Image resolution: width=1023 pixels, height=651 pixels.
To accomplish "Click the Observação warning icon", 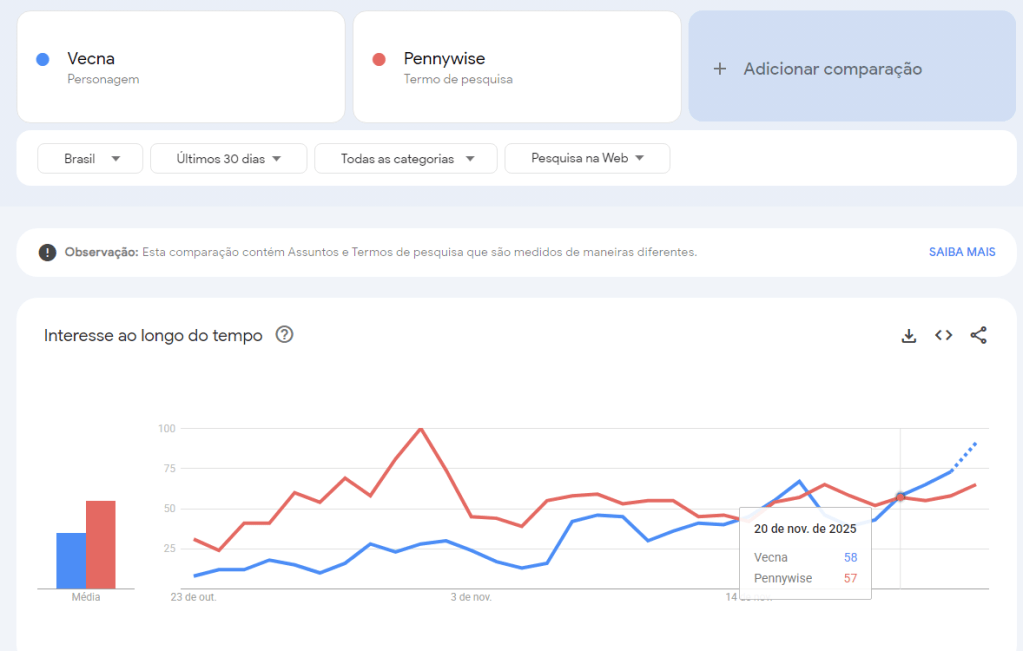I will pyautogui.click(x=47, y=252).
